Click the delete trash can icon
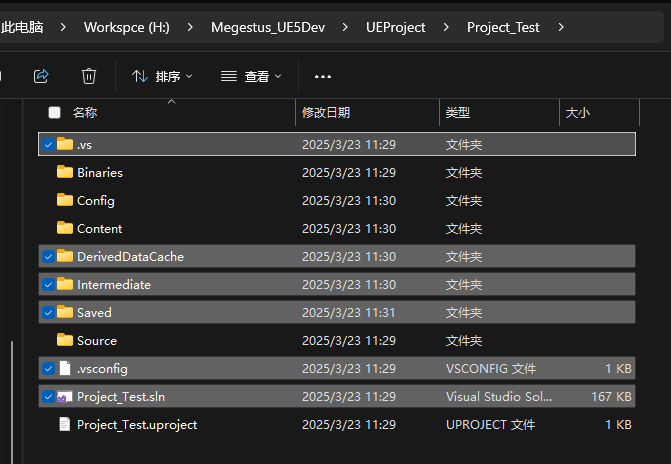This screenshot has height=464, width=671. coord(89,76)
